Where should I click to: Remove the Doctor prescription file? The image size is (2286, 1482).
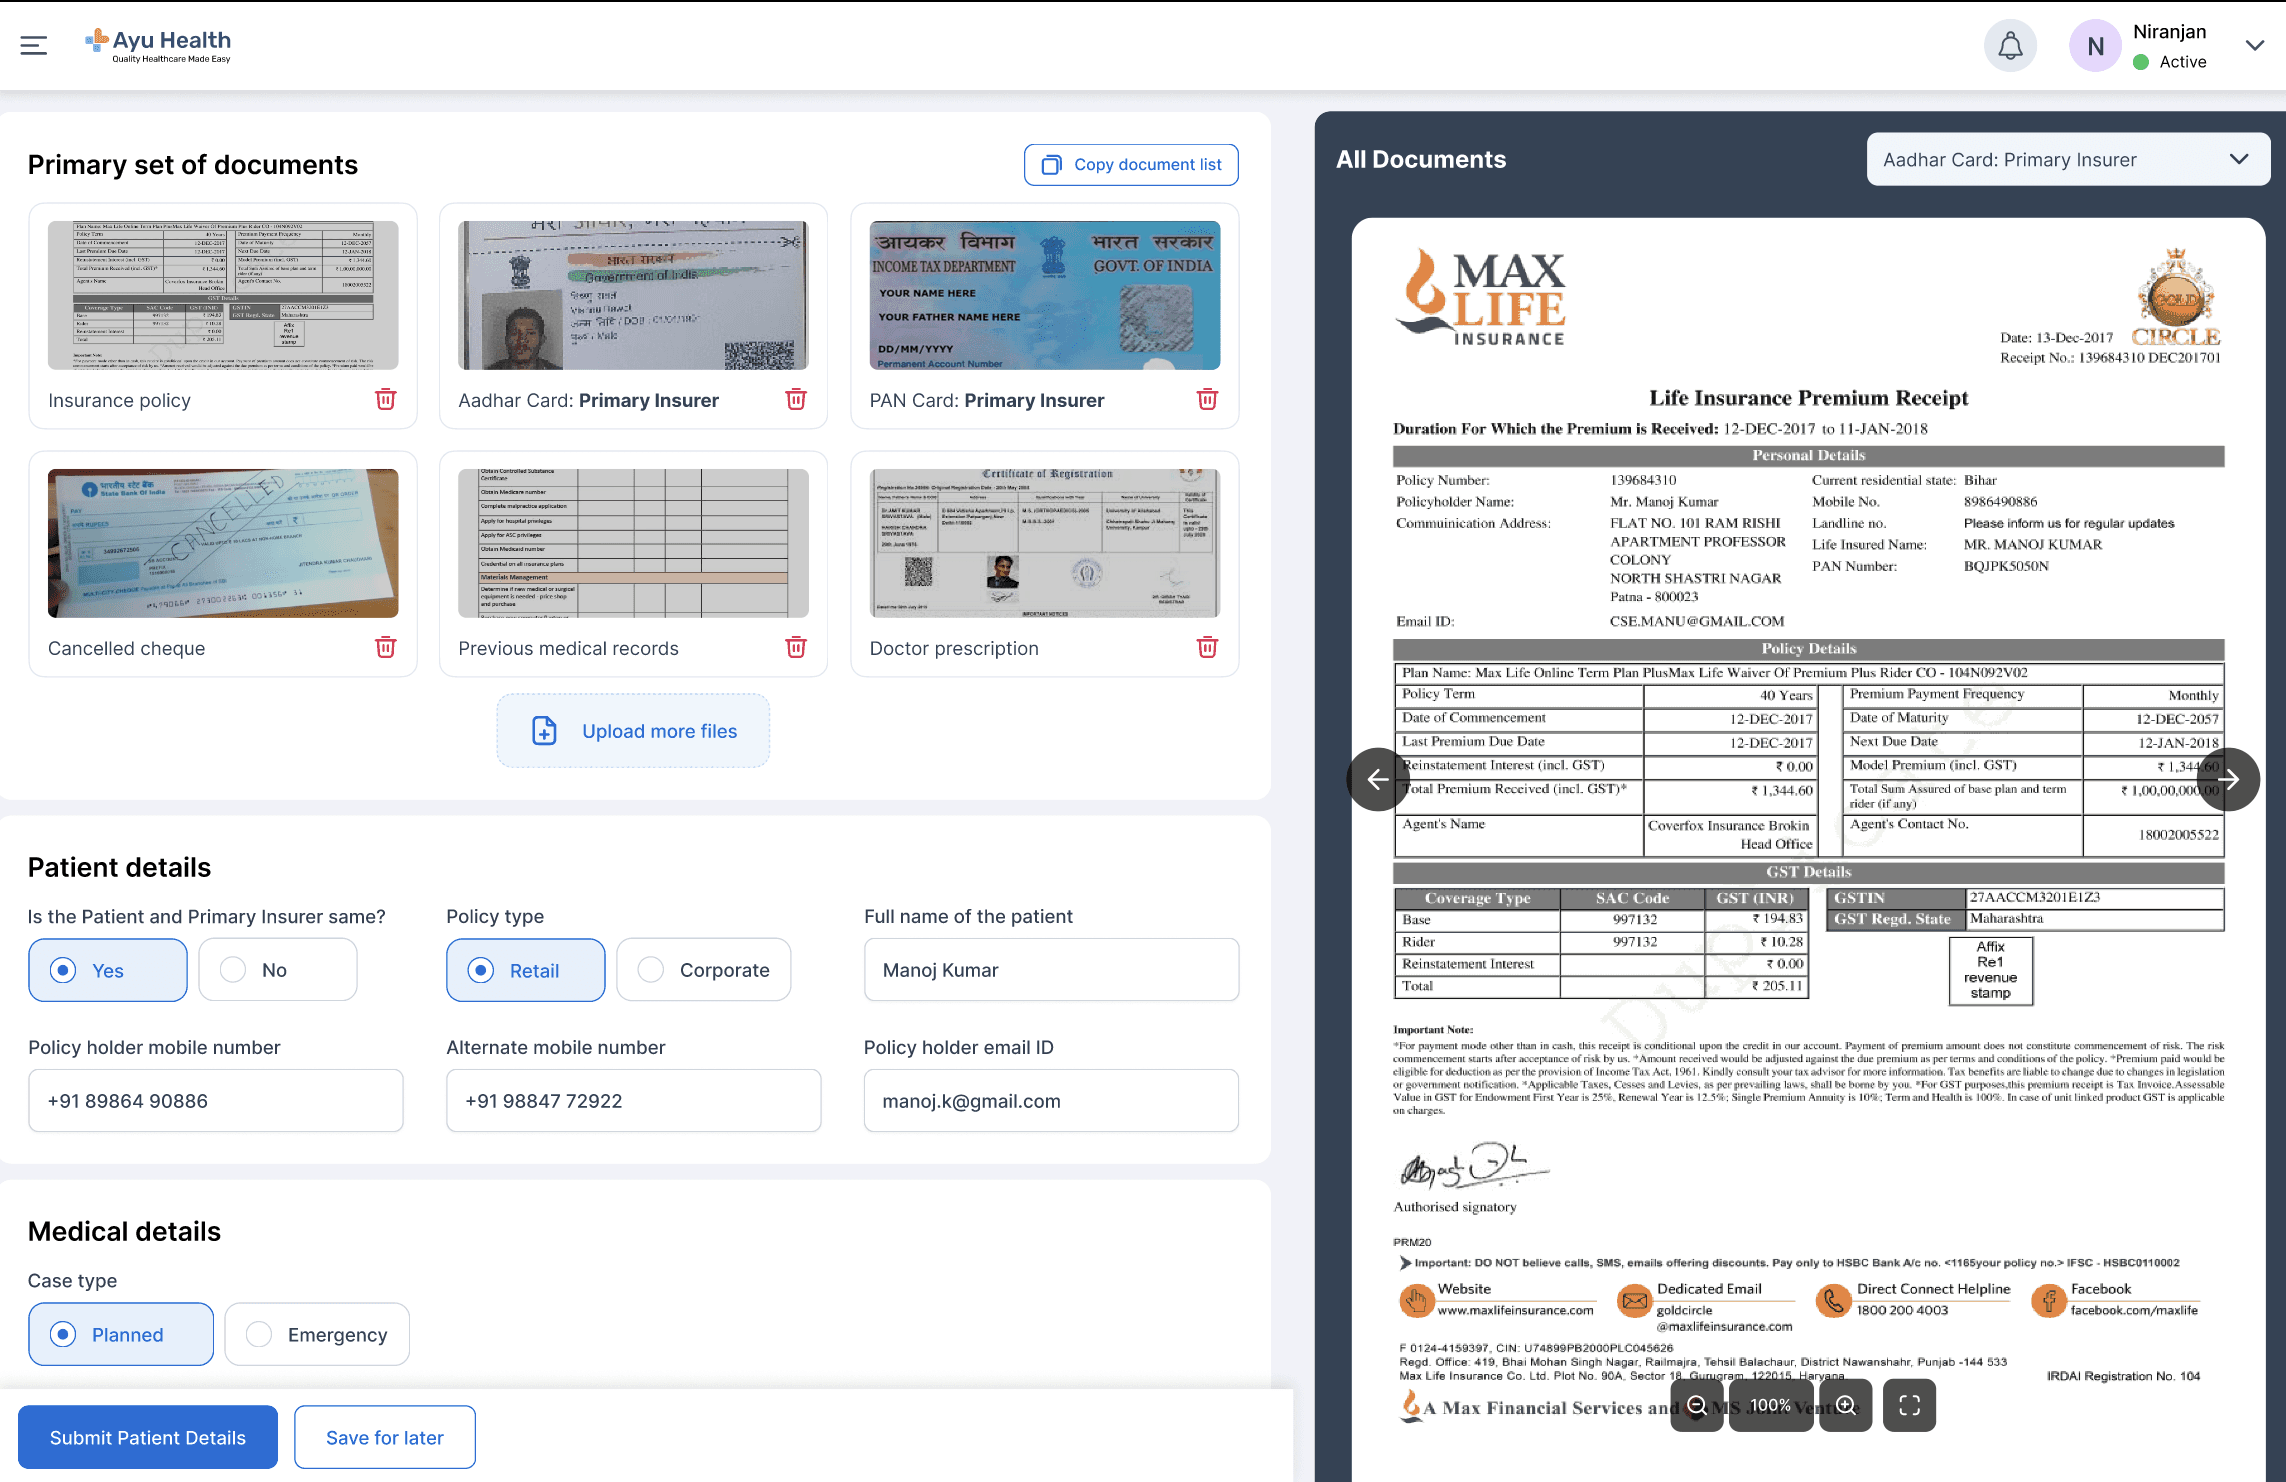(1207, 648)
